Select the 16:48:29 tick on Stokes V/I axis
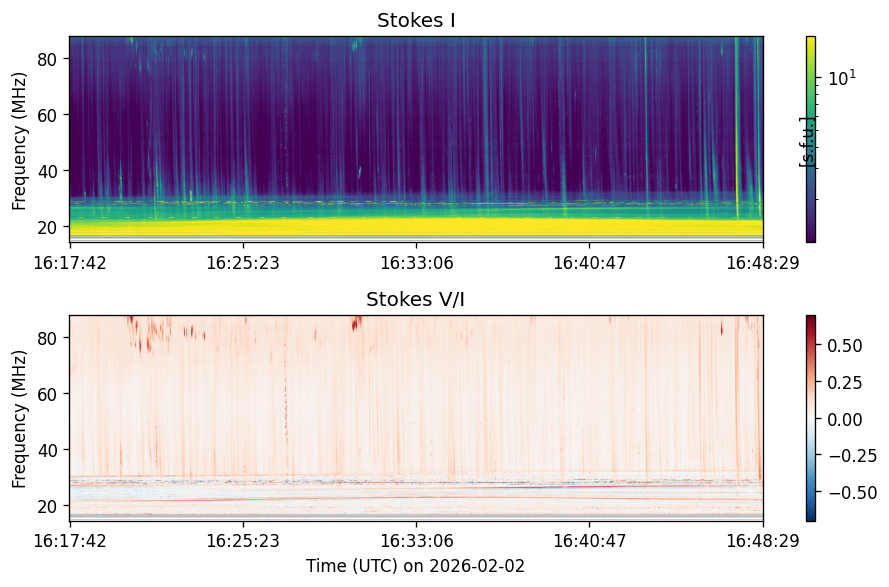The width and height of the screenshot is (889, 587). coord(763,540)
